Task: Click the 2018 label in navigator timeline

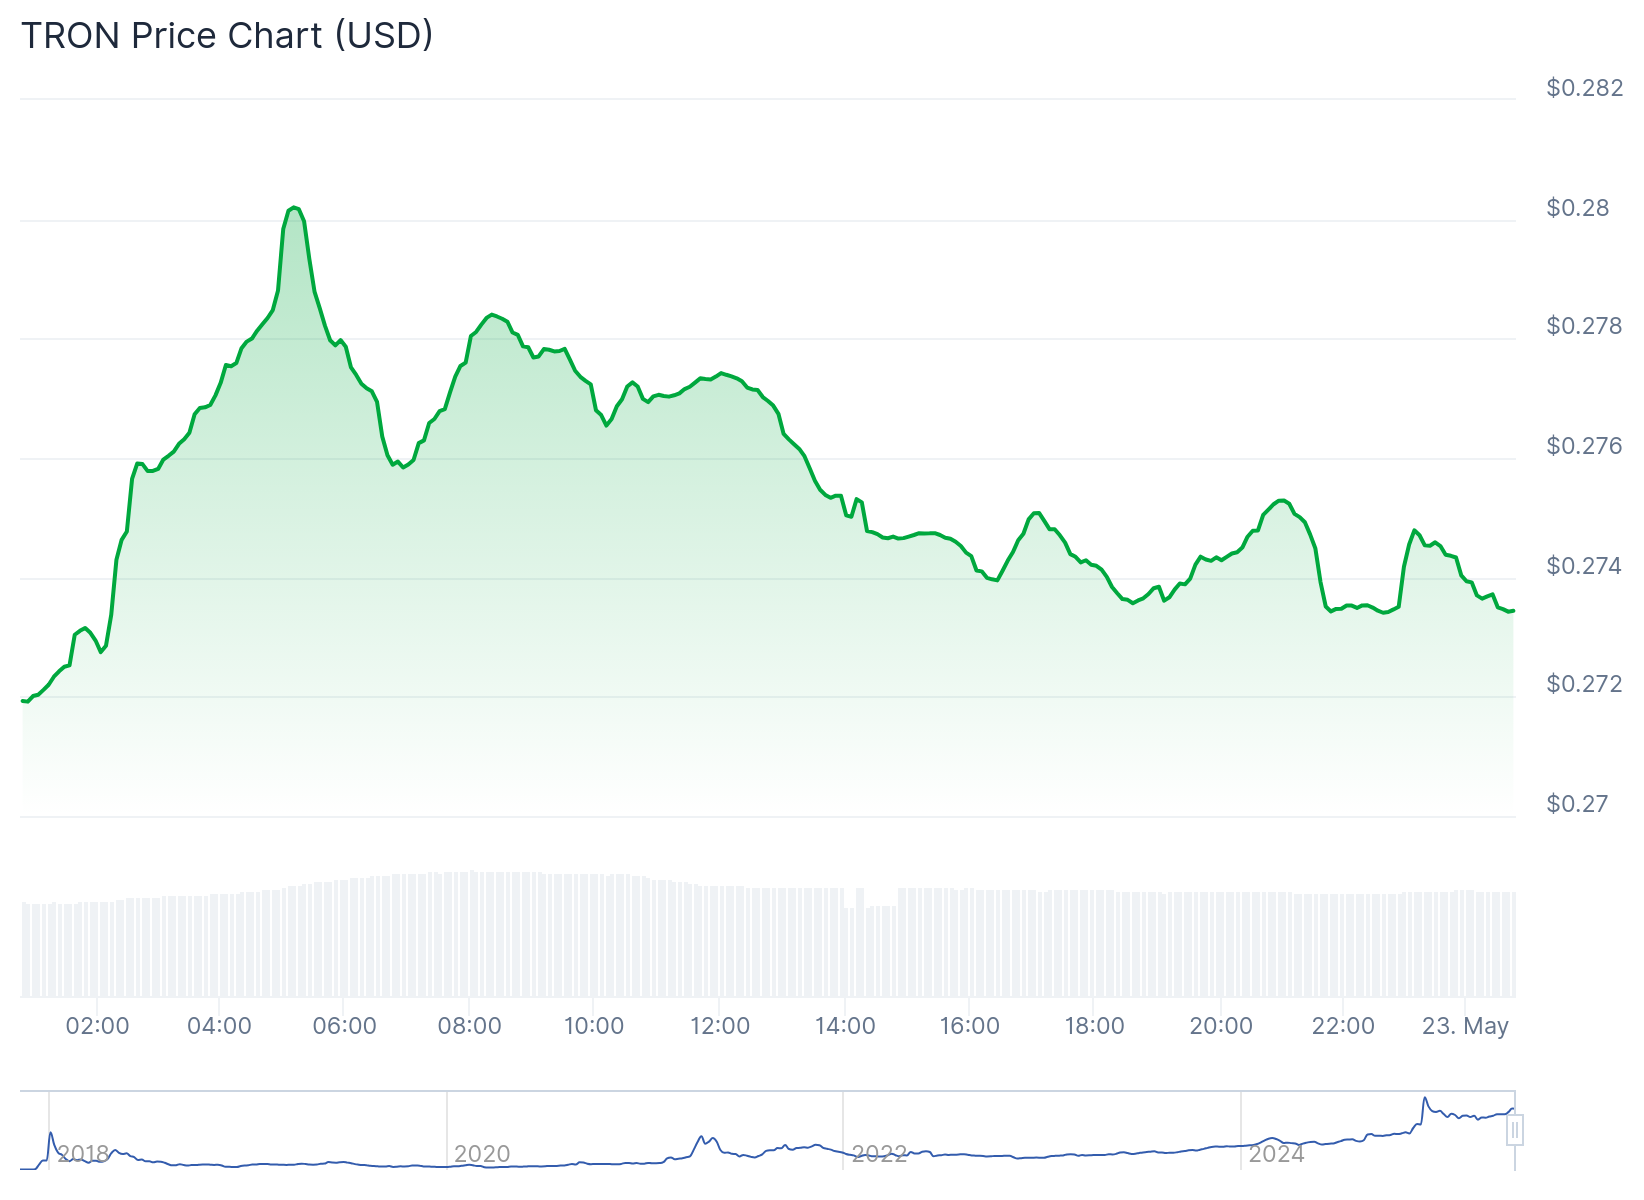Action: pyautogui.click(x=82, y=1154)
